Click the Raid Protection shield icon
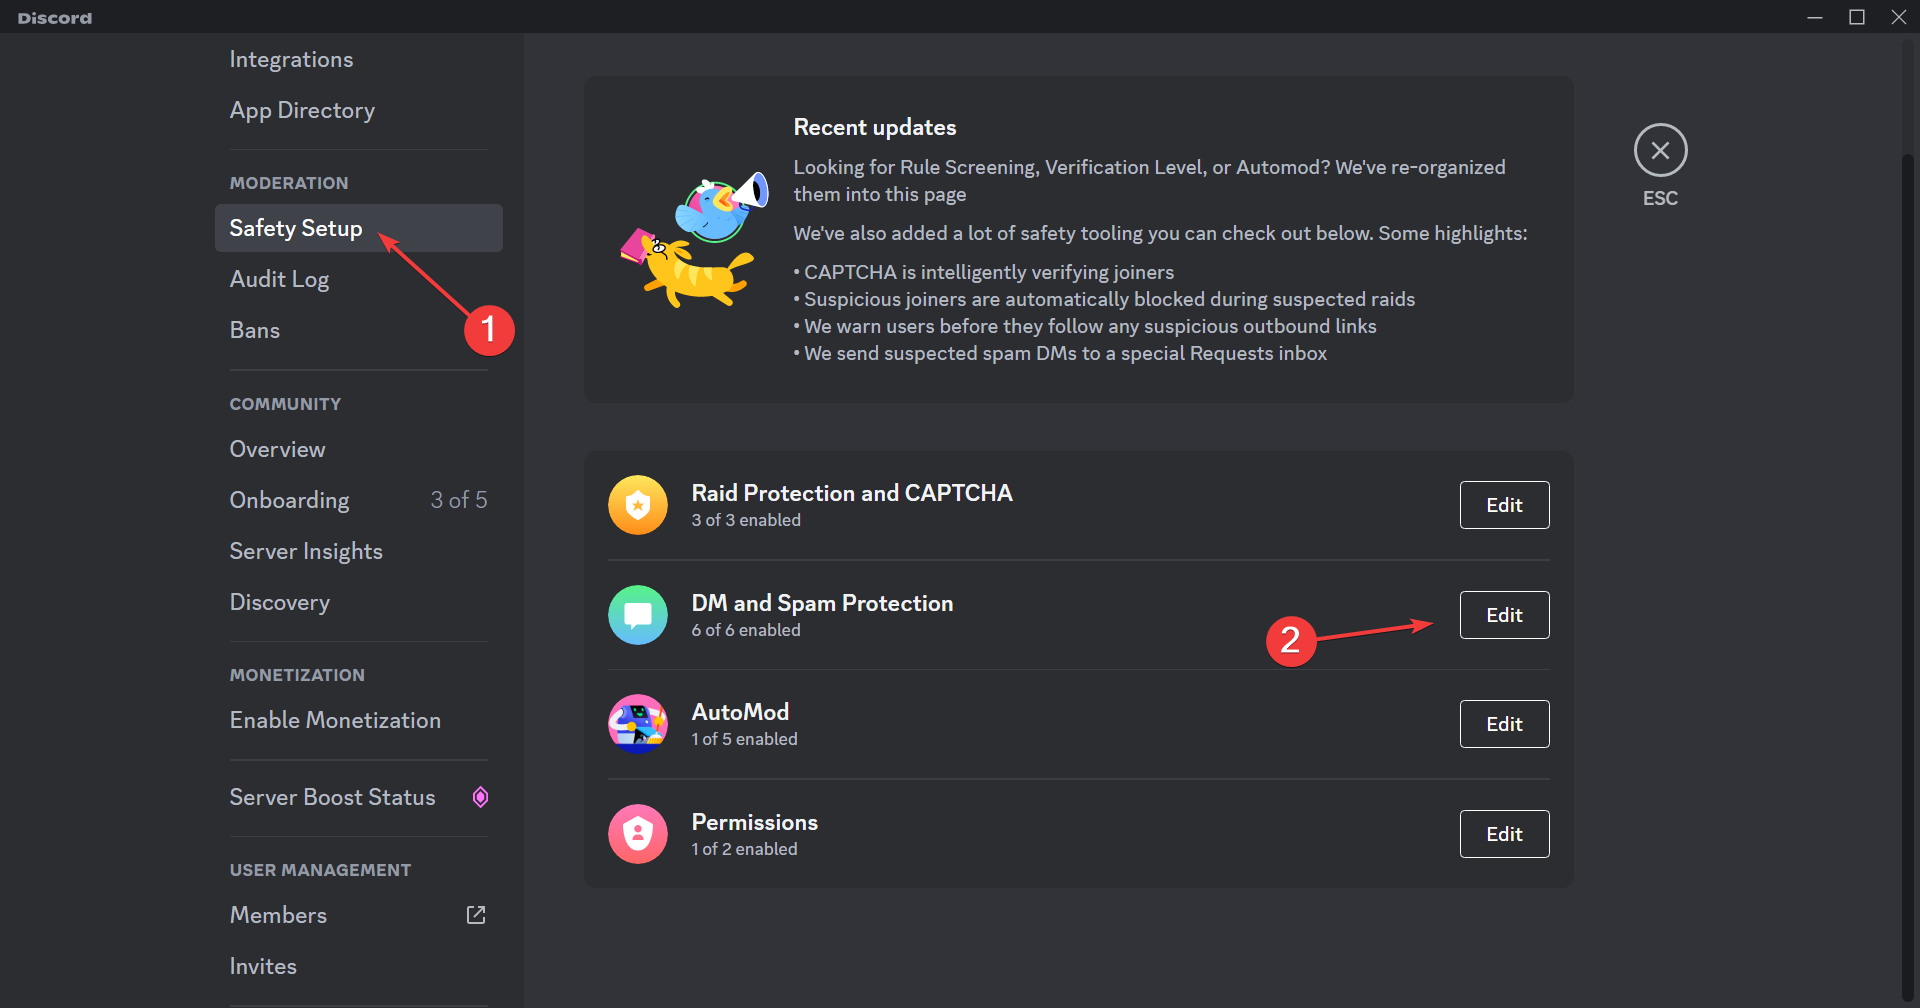The width and height of the screenshot is (1920, 1008). [638, 505]
